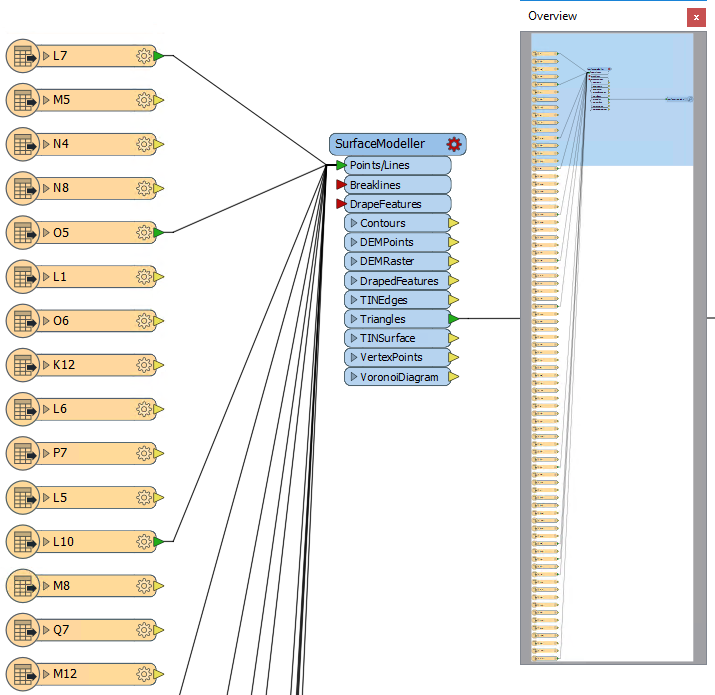715x695 pixels.
Task: Open L5 reader parameters gear
Action: pyautogui.click(x=144, y=498)
